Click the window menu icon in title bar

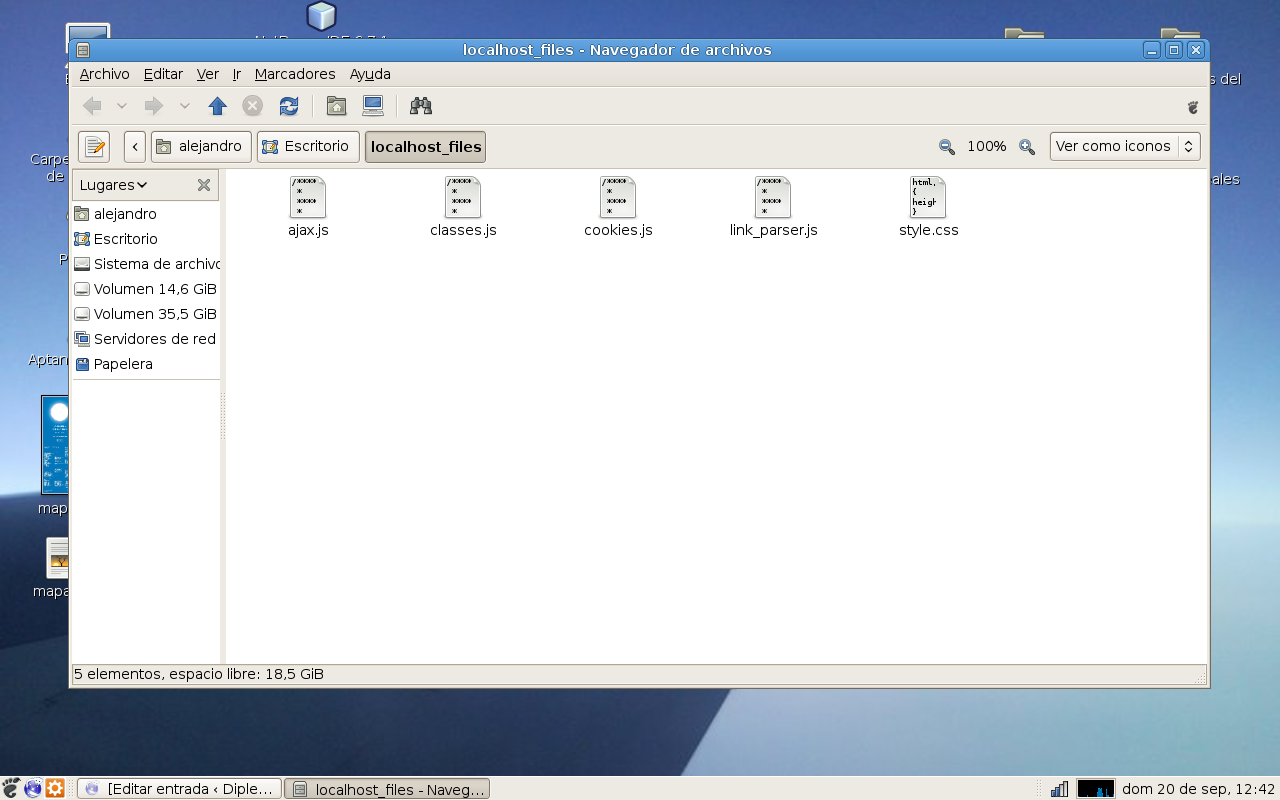(83, 50)
